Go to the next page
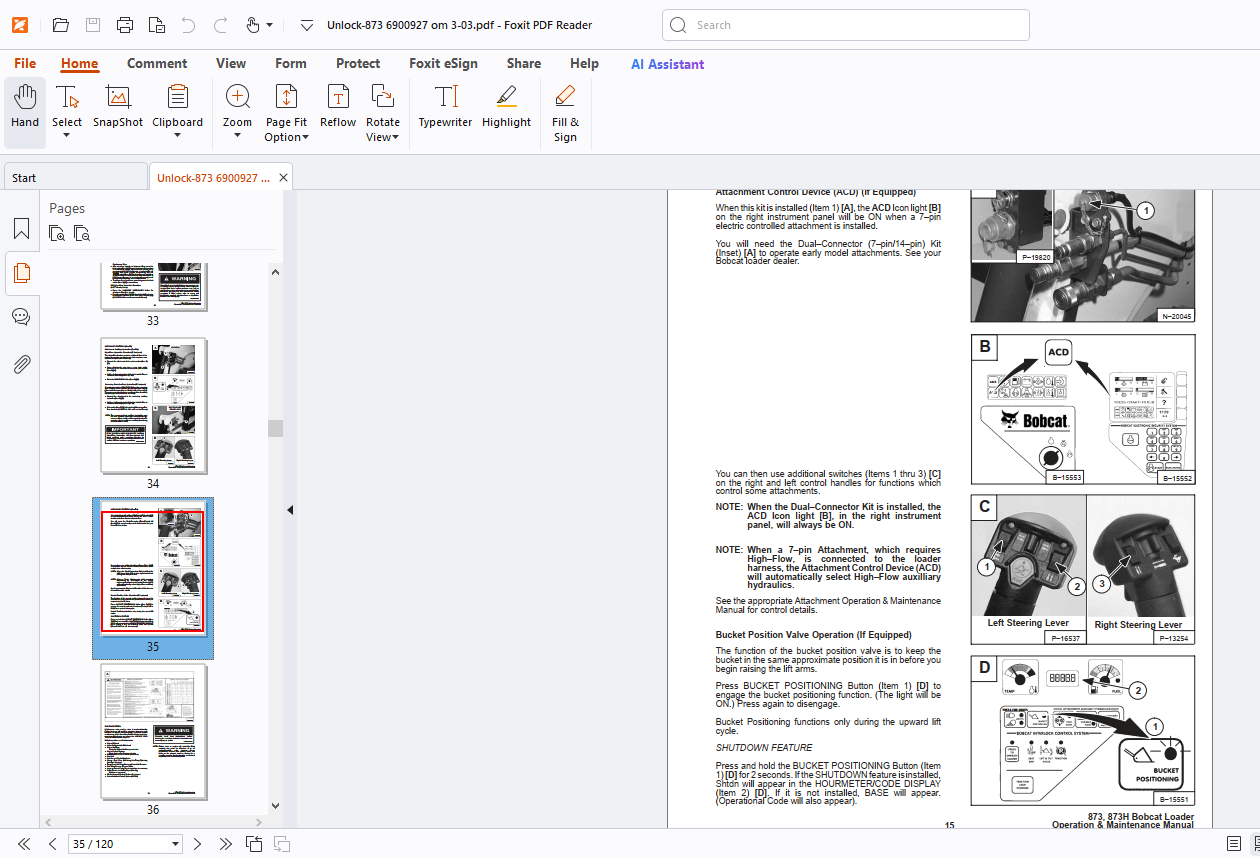Image resolution: width=1260 pixels, height=858 pixels. point(197,844)
